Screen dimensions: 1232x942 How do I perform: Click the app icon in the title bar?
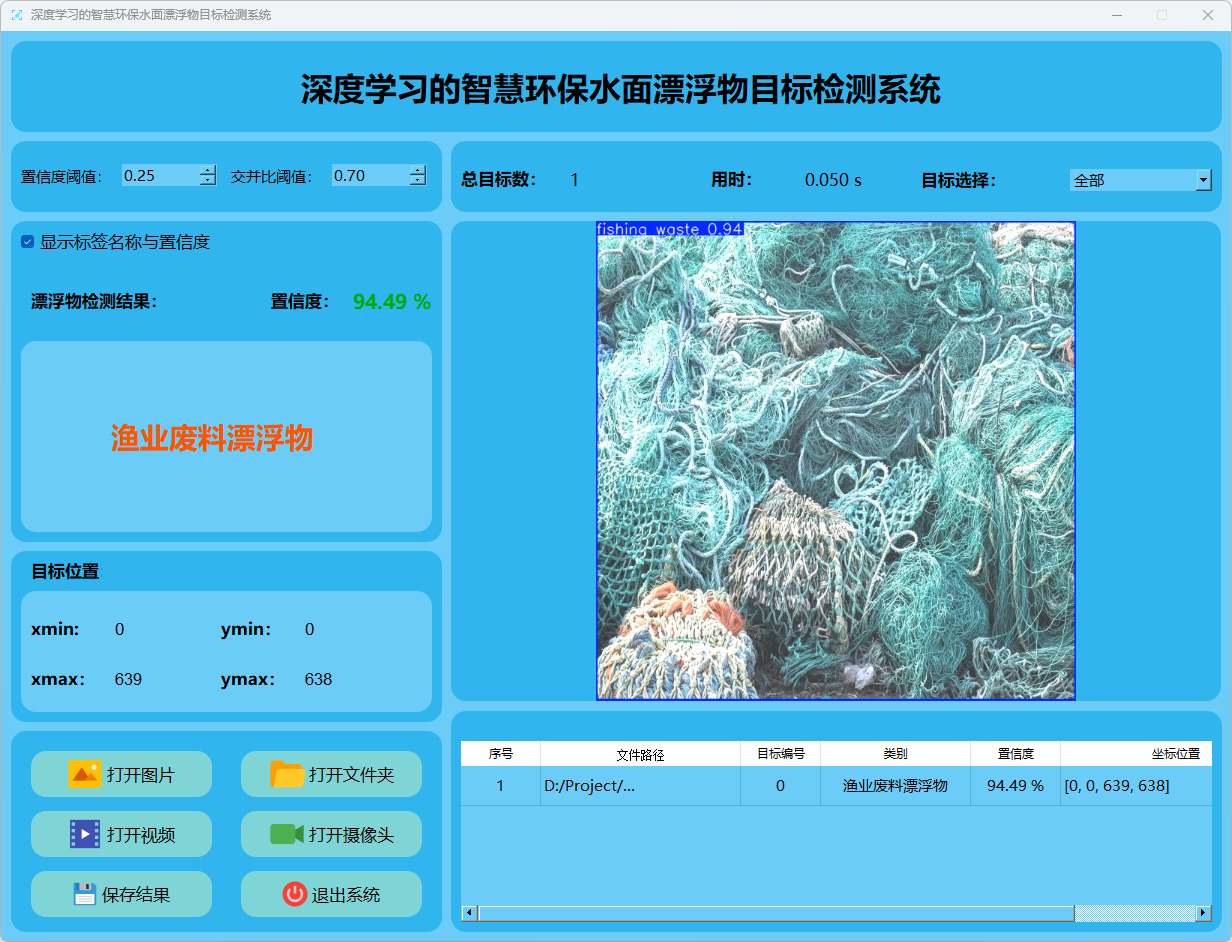(16, 15)
